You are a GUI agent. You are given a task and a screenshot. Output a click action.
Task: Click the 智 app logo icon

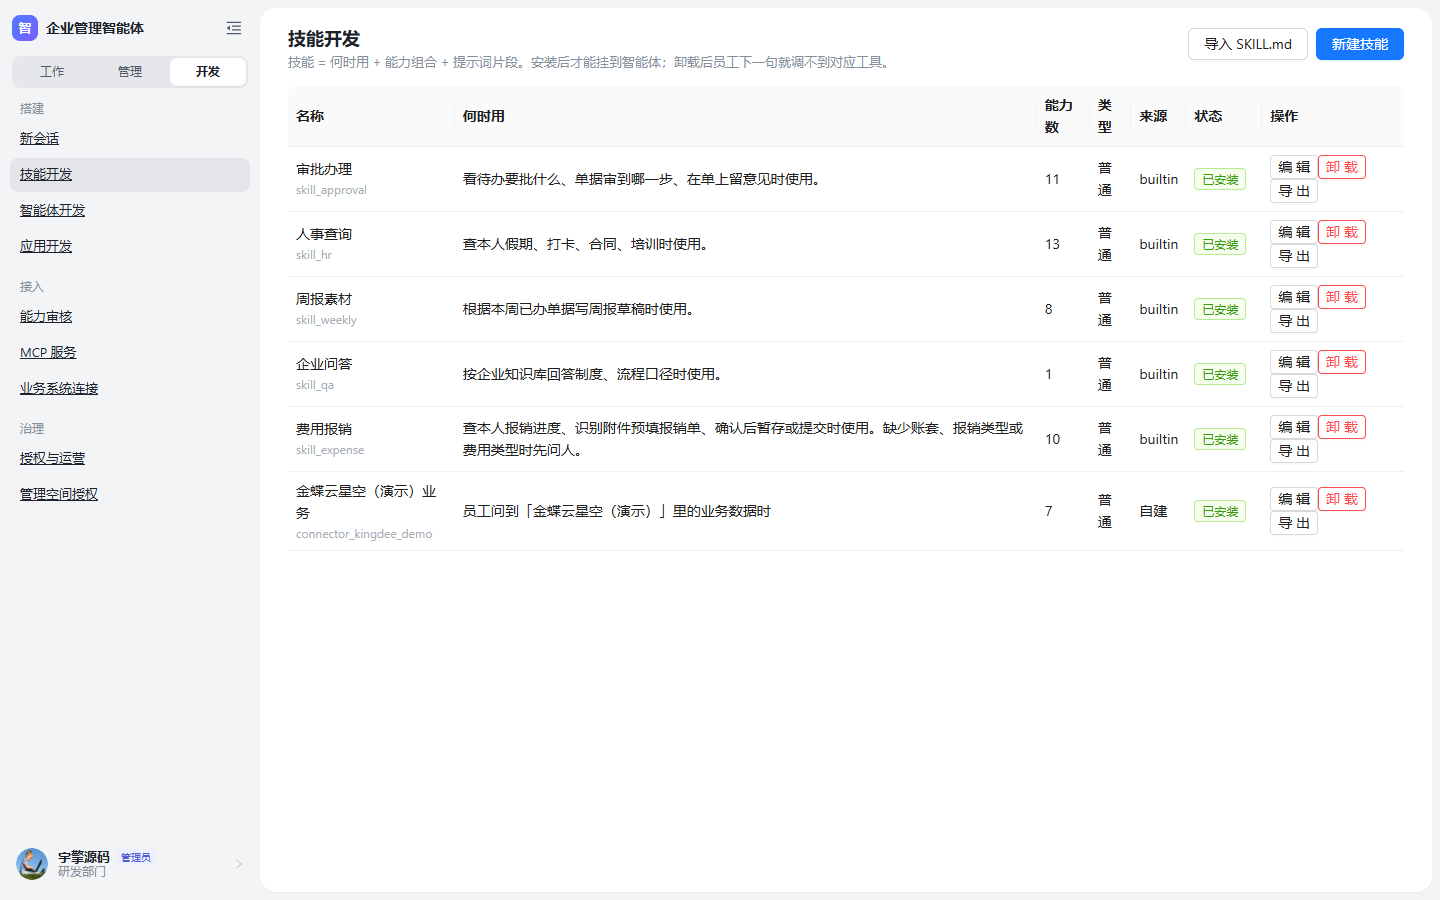pyautogui.click(x=25, y=28)
